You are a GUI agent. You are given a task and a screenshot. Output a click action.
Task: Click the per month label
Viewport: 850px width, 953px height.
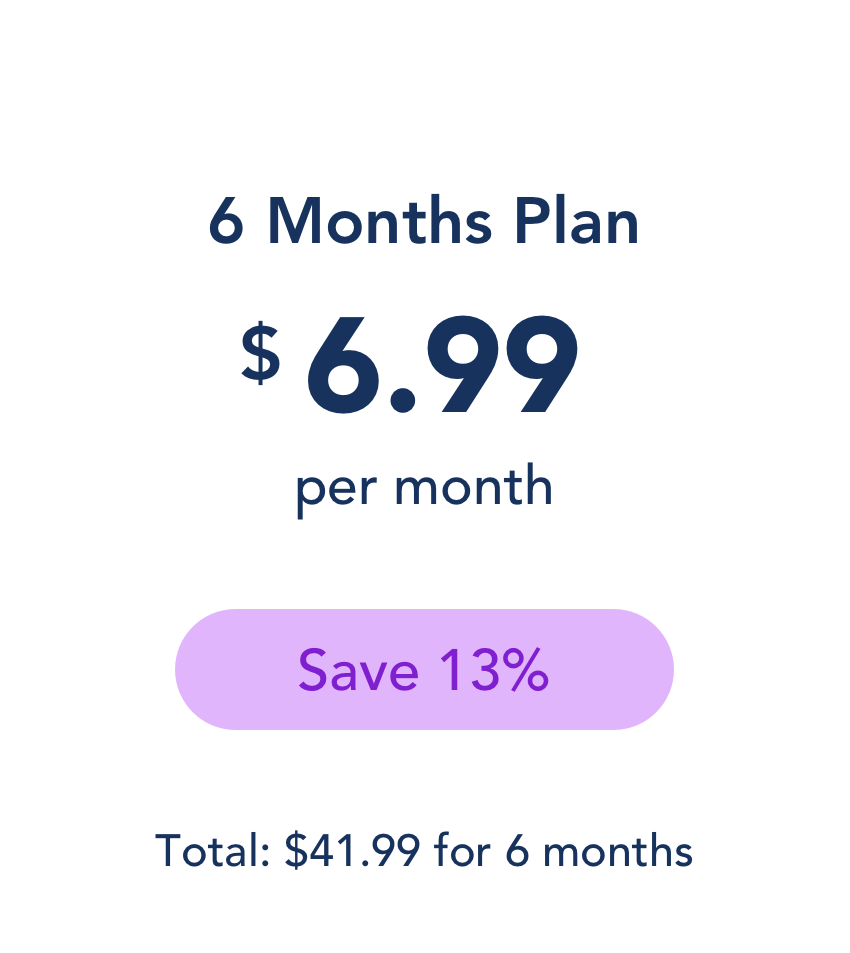tap(424, 490)
